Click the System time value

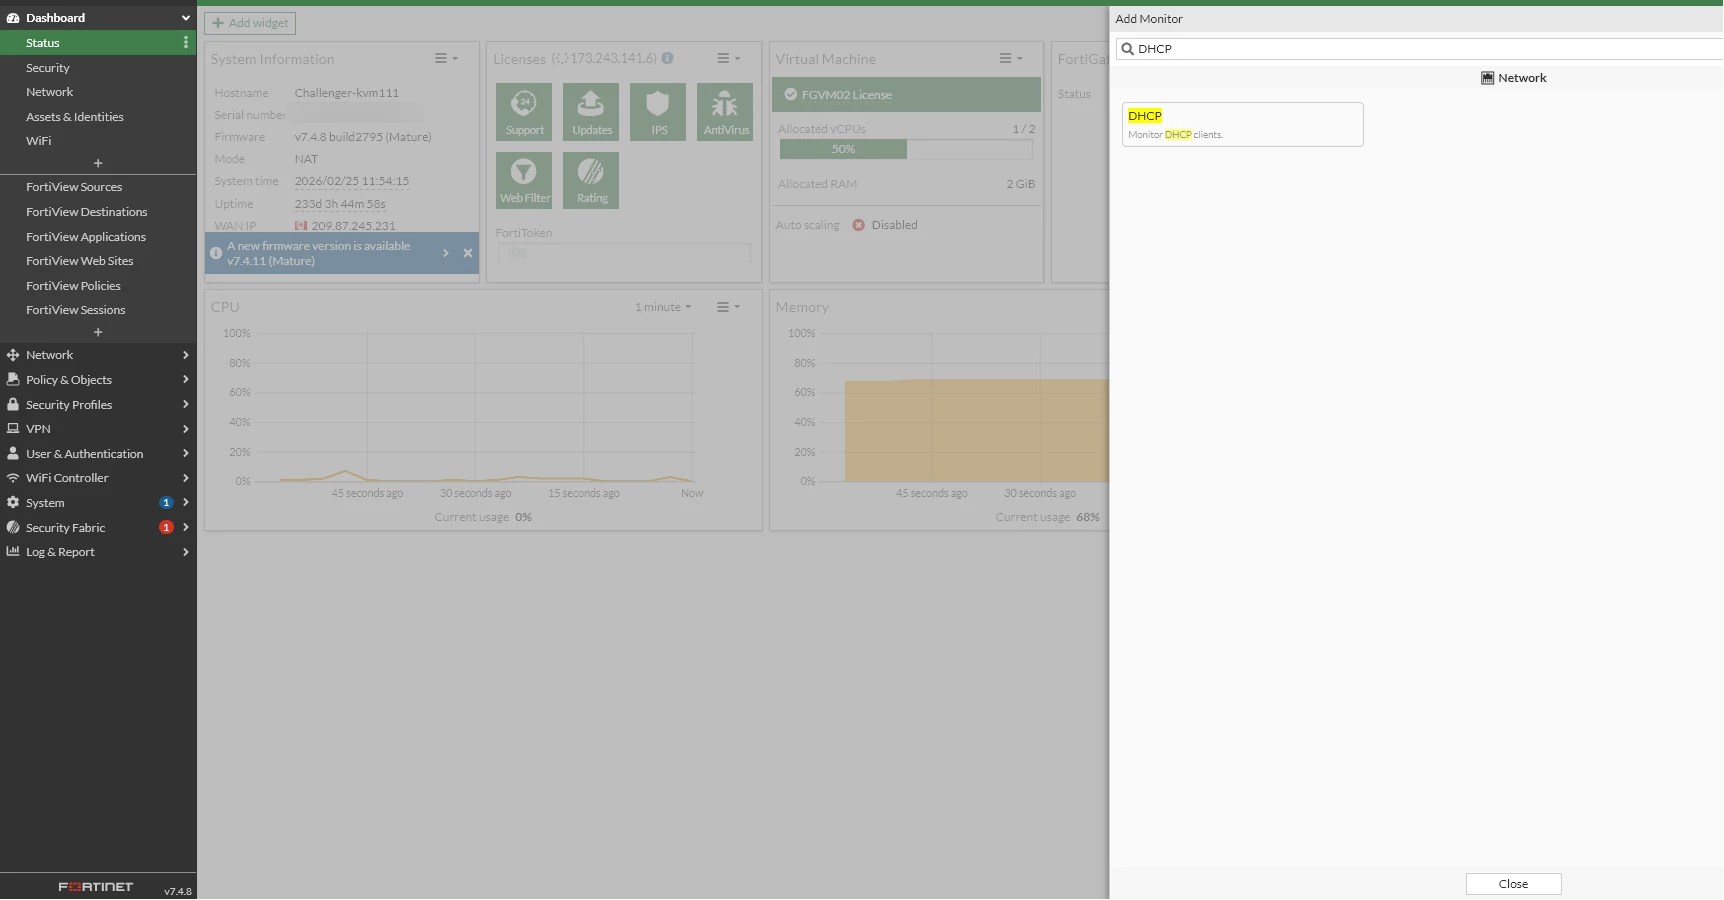pos(352,181)
